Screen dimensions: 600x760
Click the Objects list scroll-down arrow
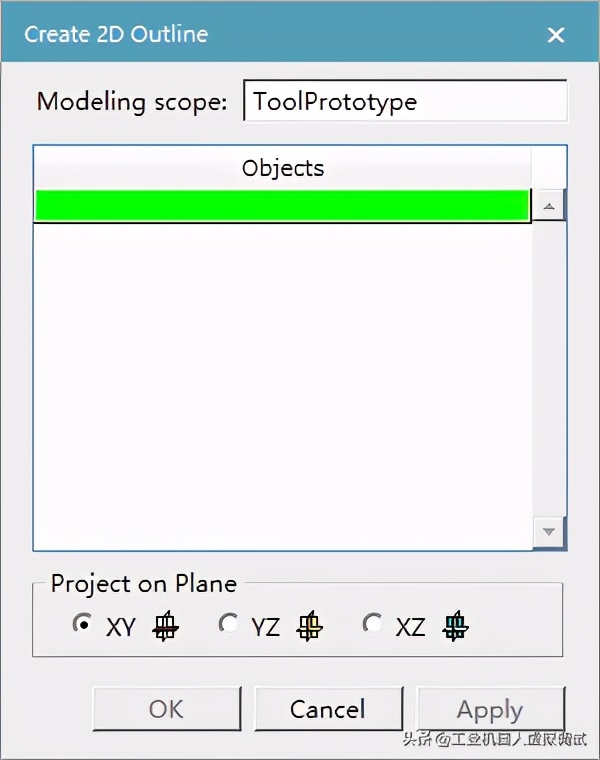click(549, 531)
